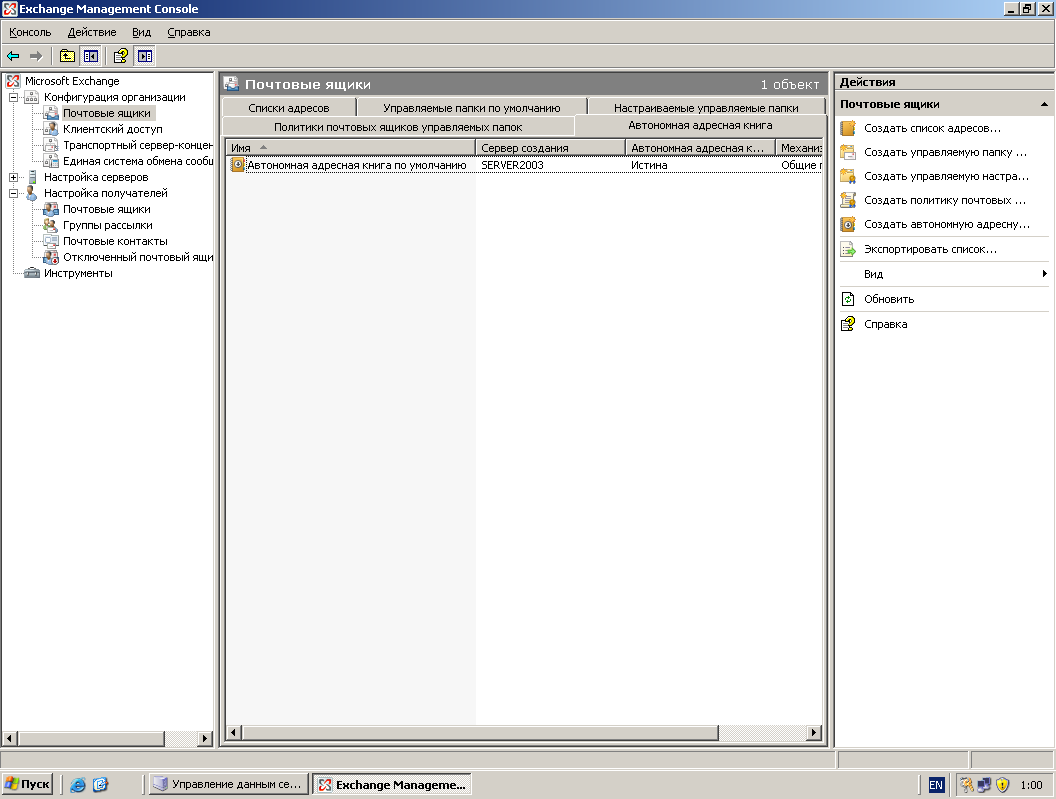The width and height of the screenshot is (1056, 799).
Task: Click the tree pane scrollbar right arrow
Action: (x=205, y=738)
